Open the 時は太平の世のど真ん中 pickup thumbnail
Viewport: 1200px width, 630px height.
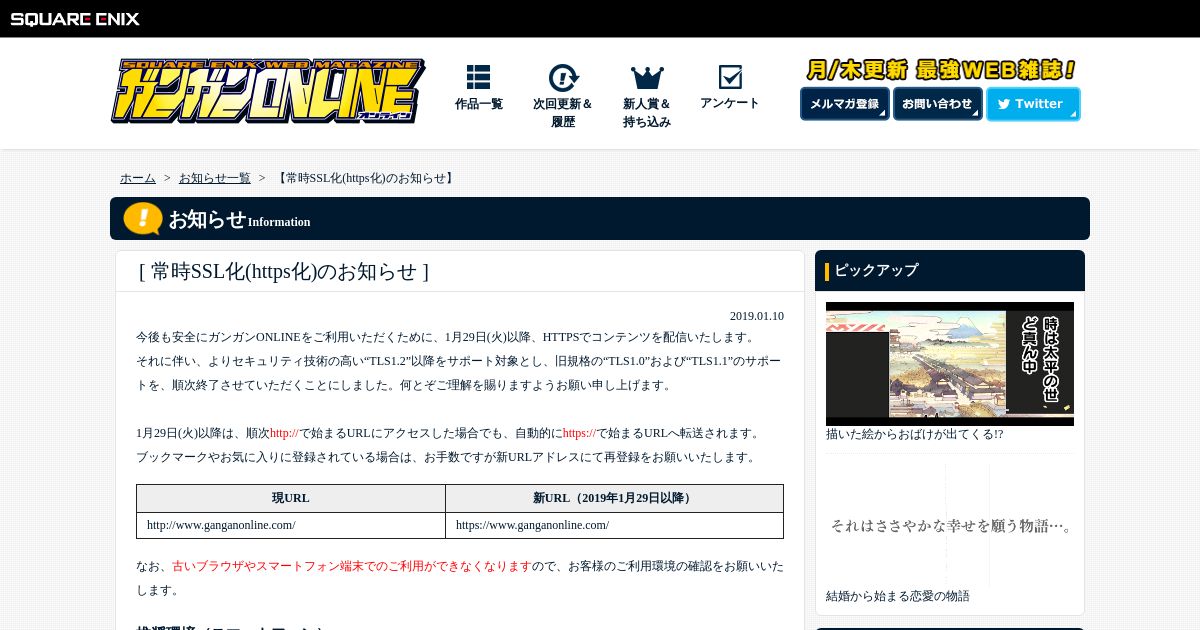click(950, 364)
